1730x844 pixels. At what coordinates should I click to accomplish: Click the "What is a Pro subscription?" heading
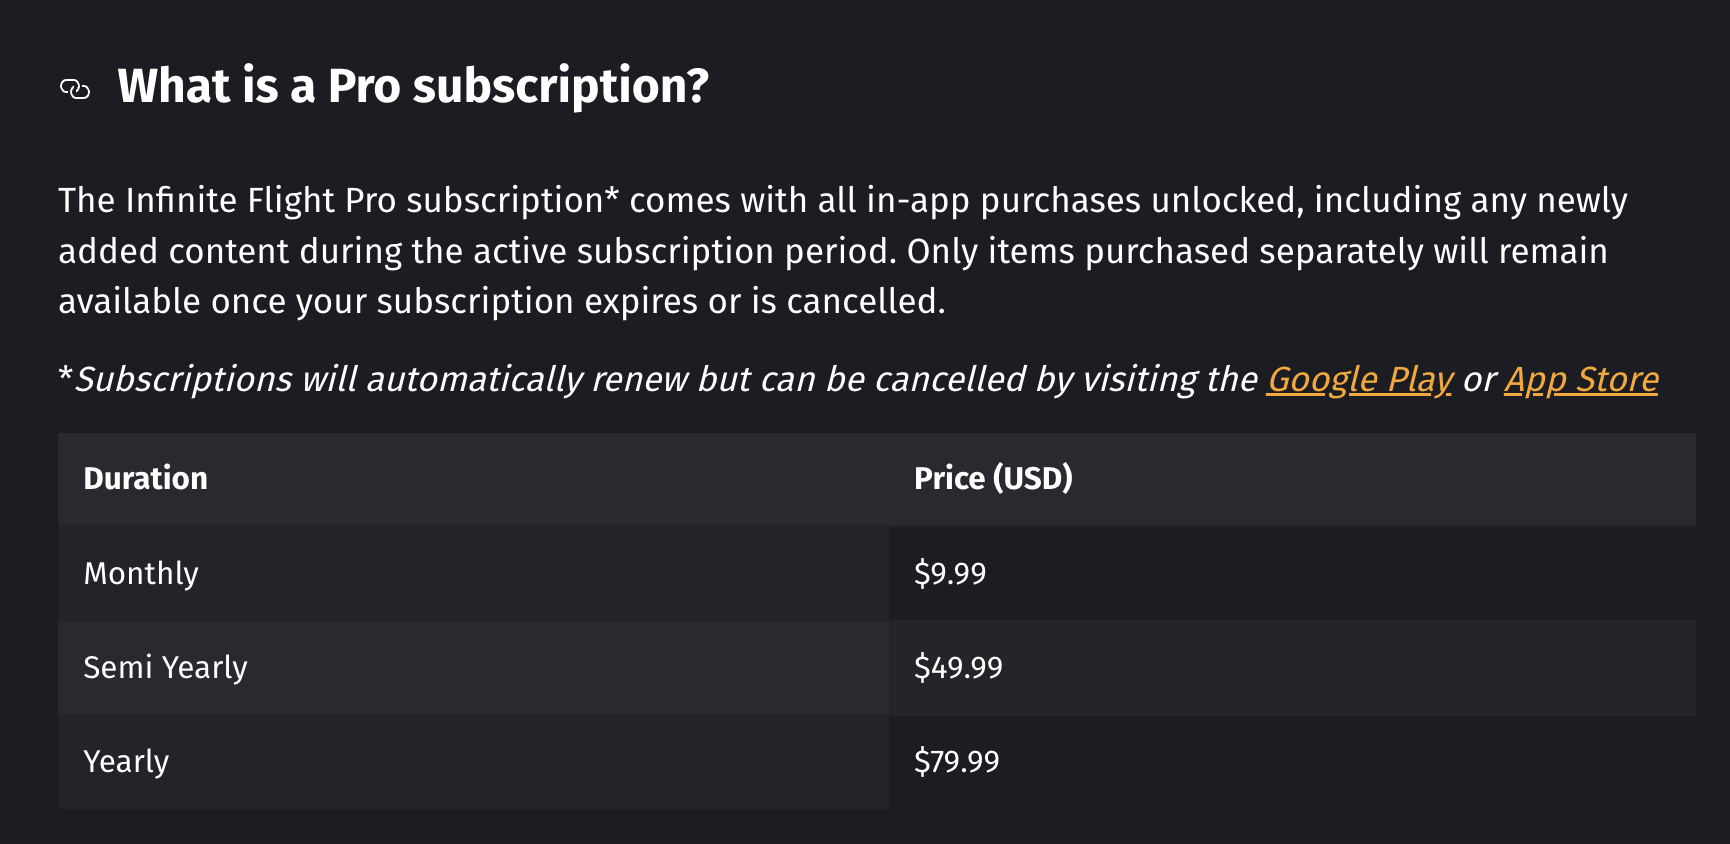(x=412, y=86)
